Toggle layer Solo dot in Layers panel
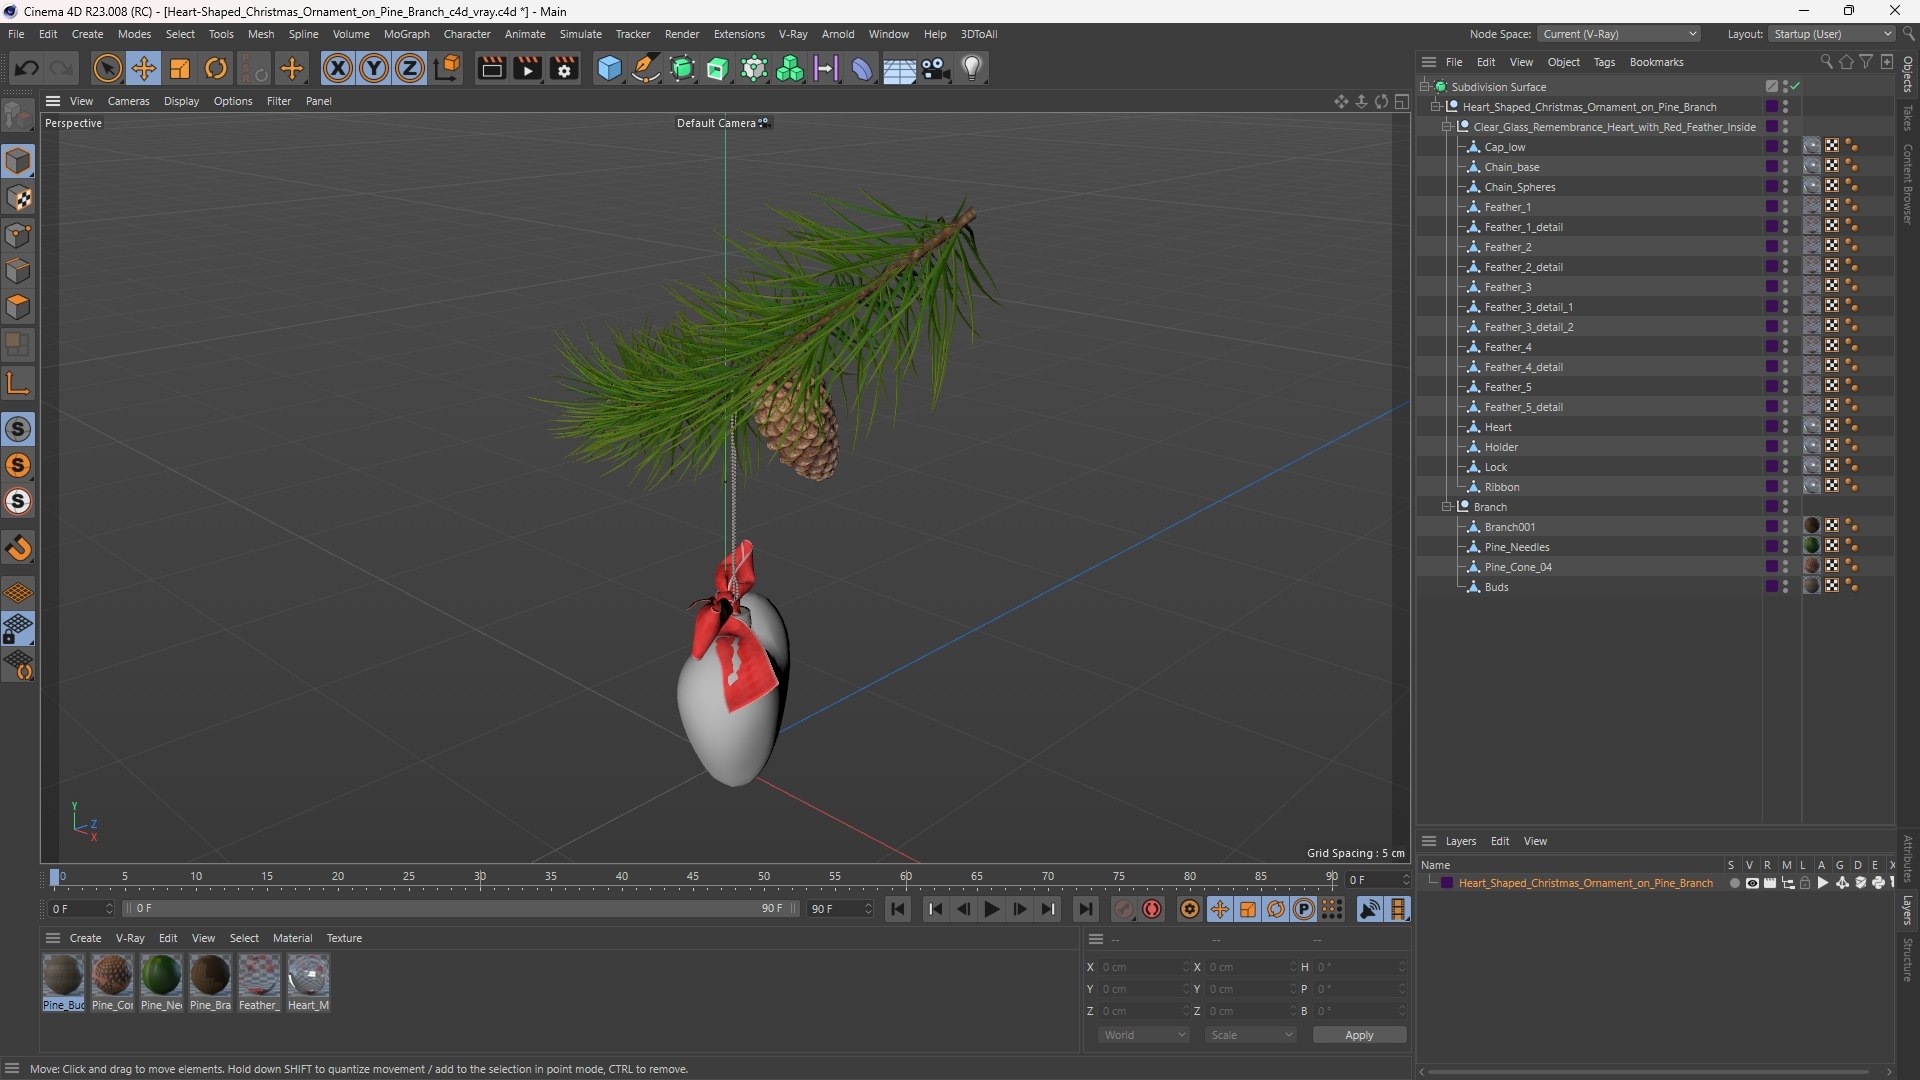Image resolution: width=1920 pixels, height=1080 pixels. point(1734,883)
